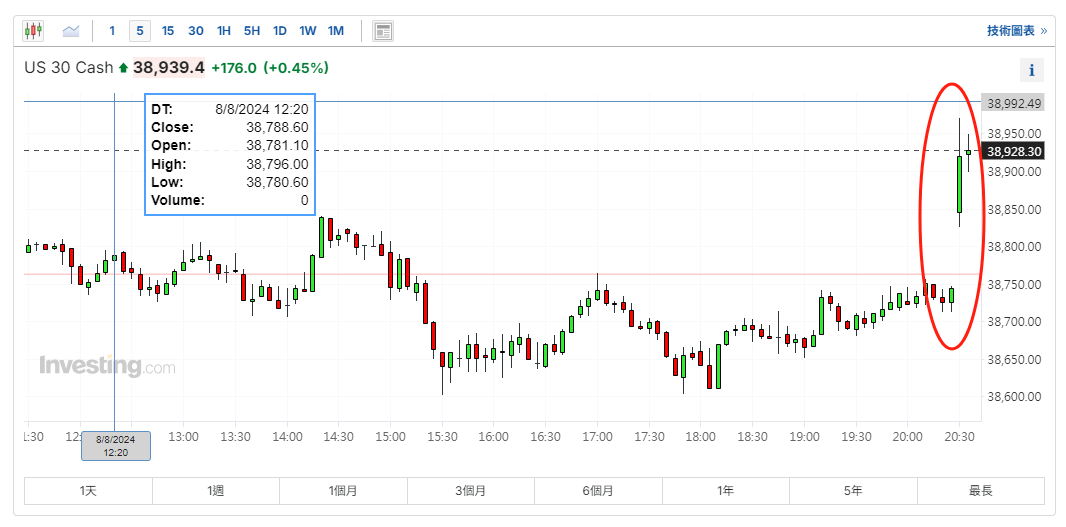Open the news panel icon in toolbar

(383, 31)
